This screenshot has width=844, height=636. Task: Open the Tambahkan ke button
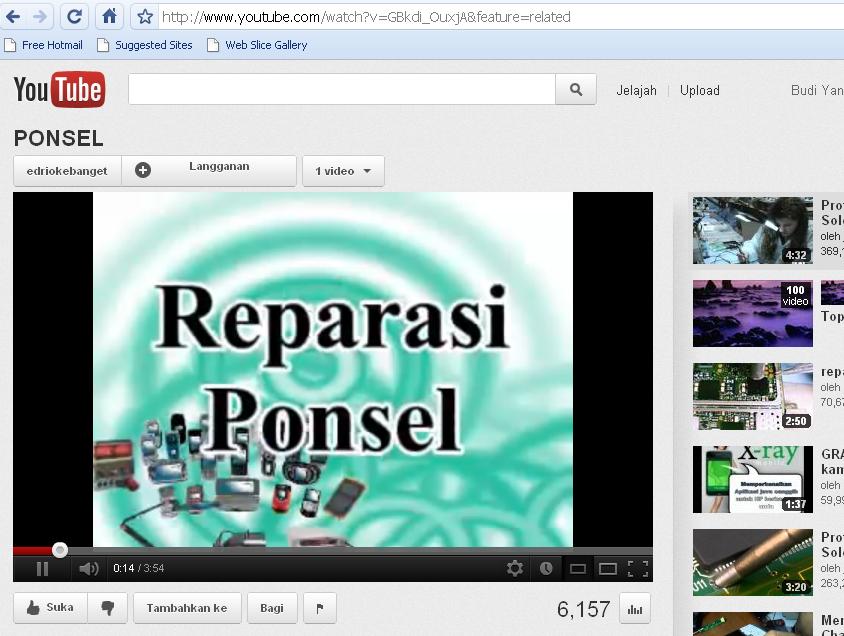187,608
